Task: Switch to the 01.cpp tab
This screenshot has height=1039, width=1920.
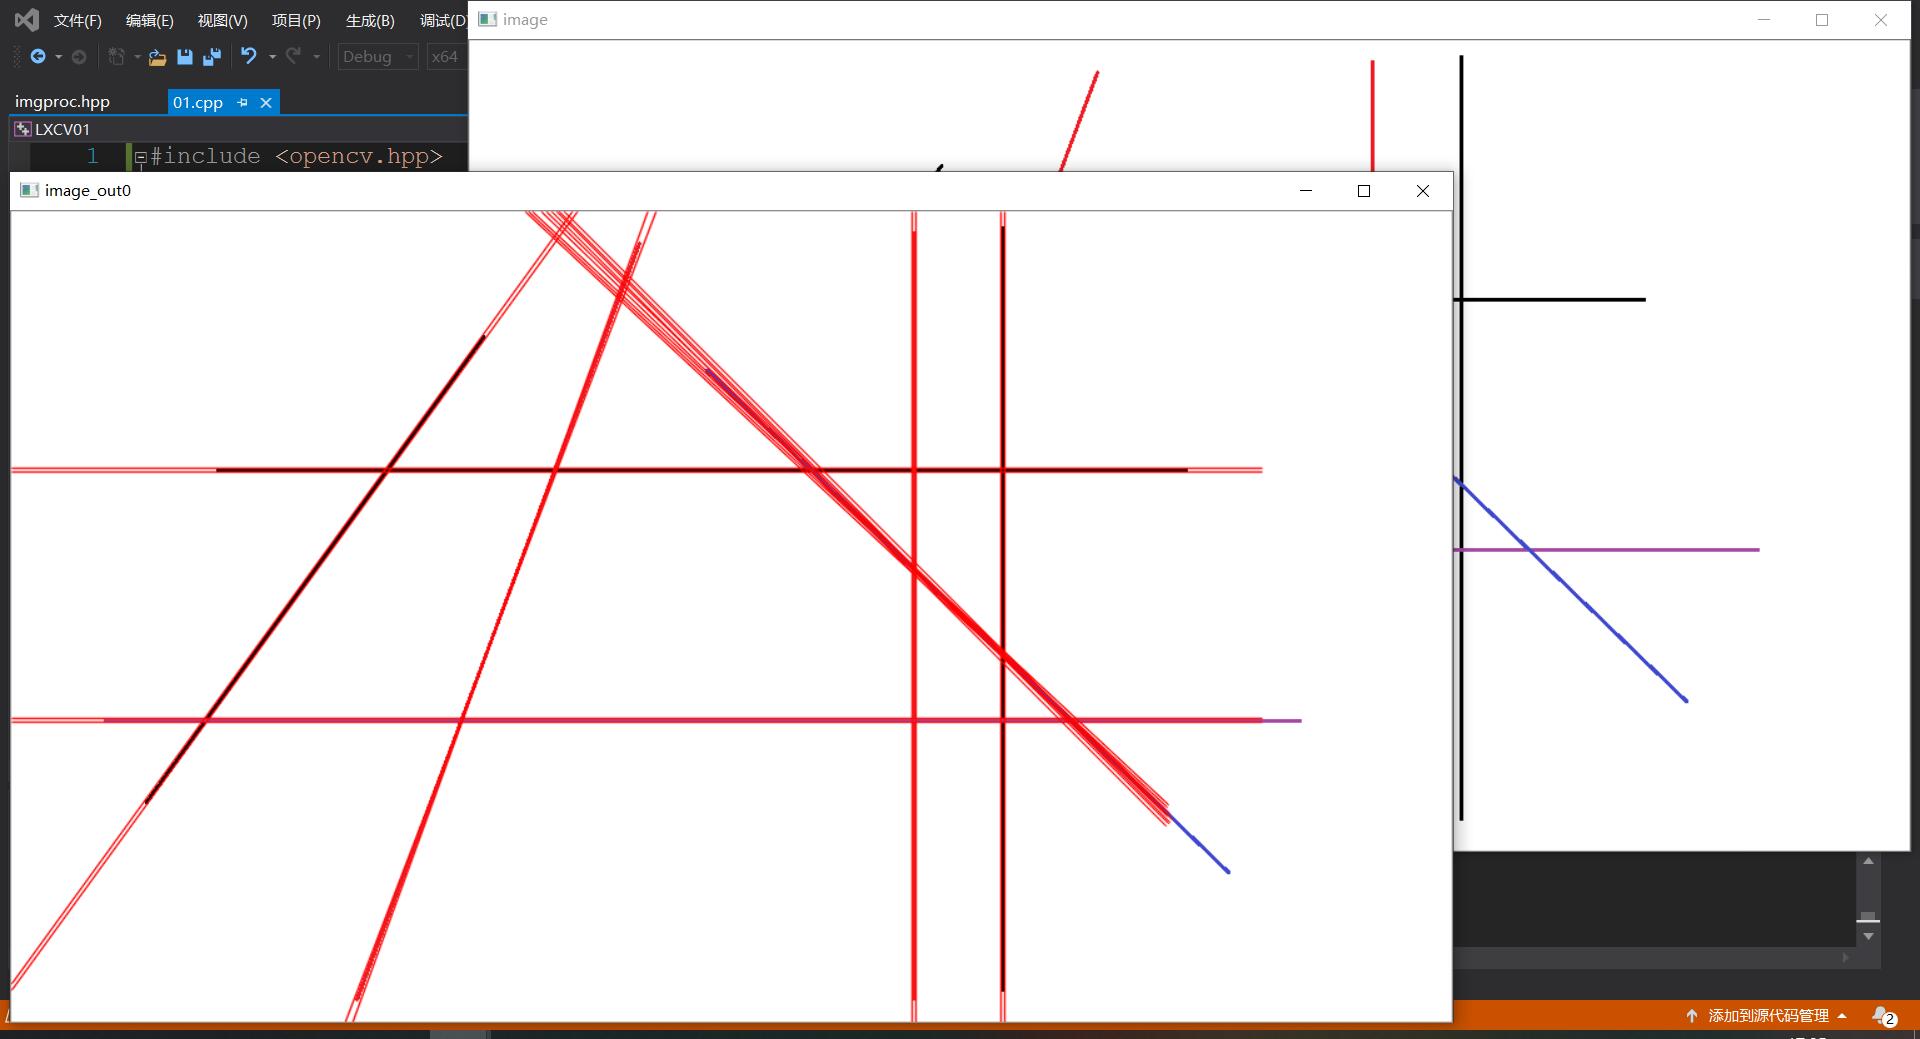Action: click(197, 102)
